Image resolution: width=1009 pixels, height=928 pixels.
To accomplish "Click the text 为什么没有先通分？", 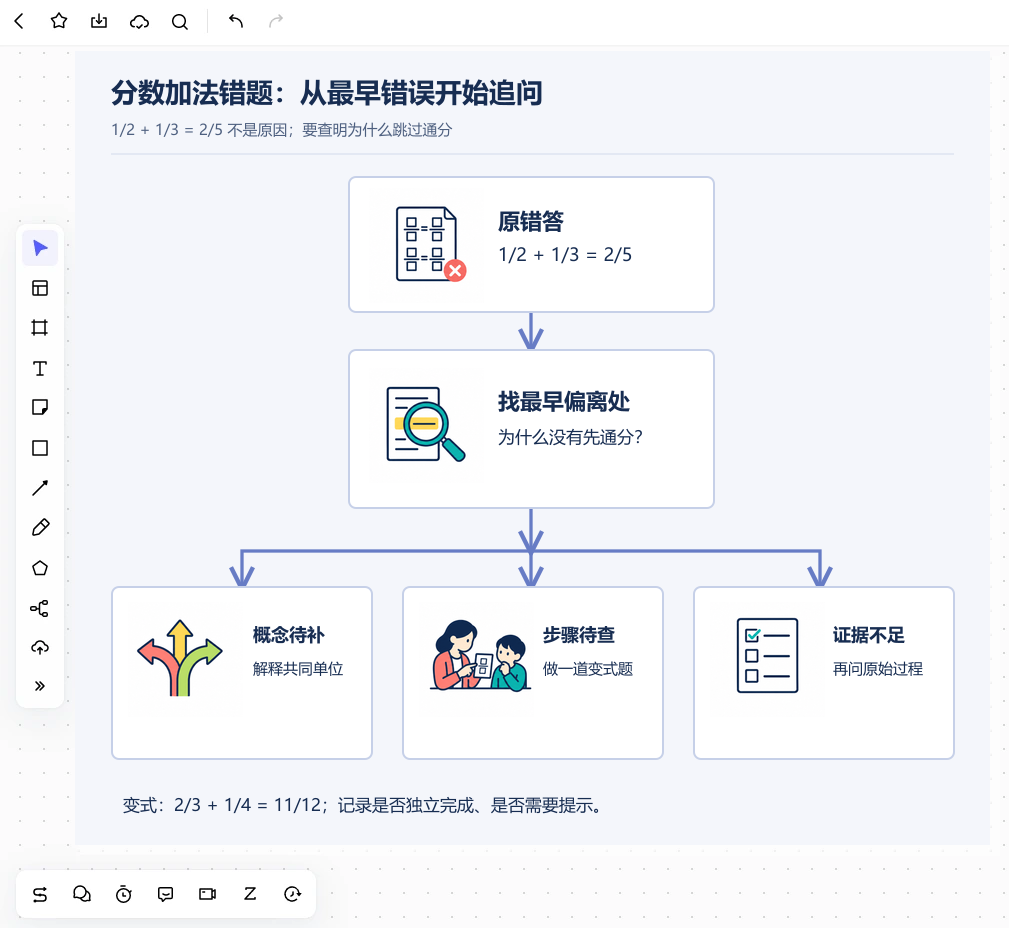I will point(570,438).
